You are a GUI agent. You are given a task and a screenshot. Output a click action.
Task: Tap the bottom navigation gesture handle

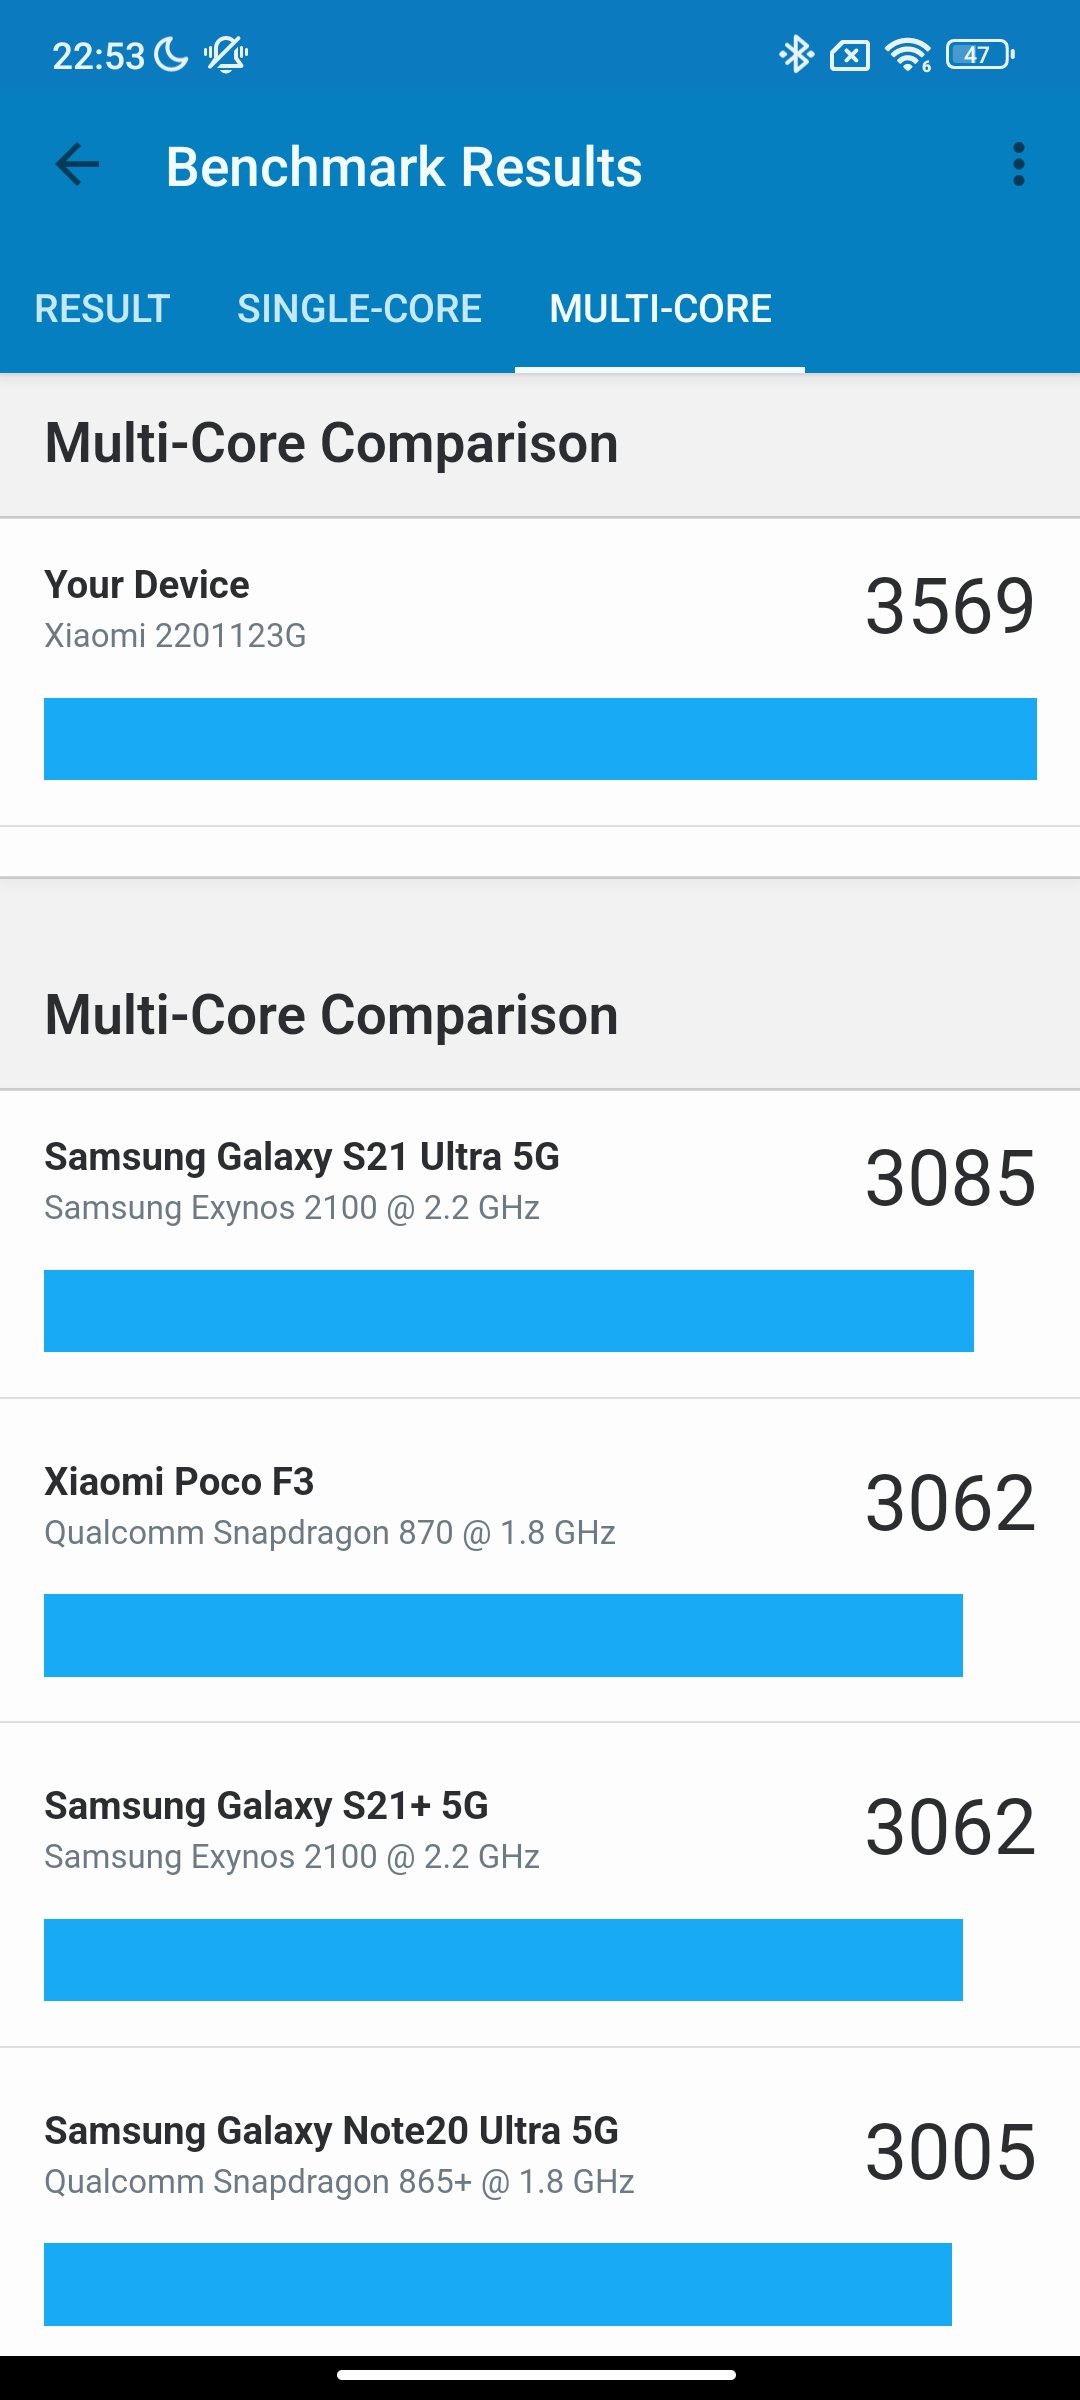pos(537,2374)
